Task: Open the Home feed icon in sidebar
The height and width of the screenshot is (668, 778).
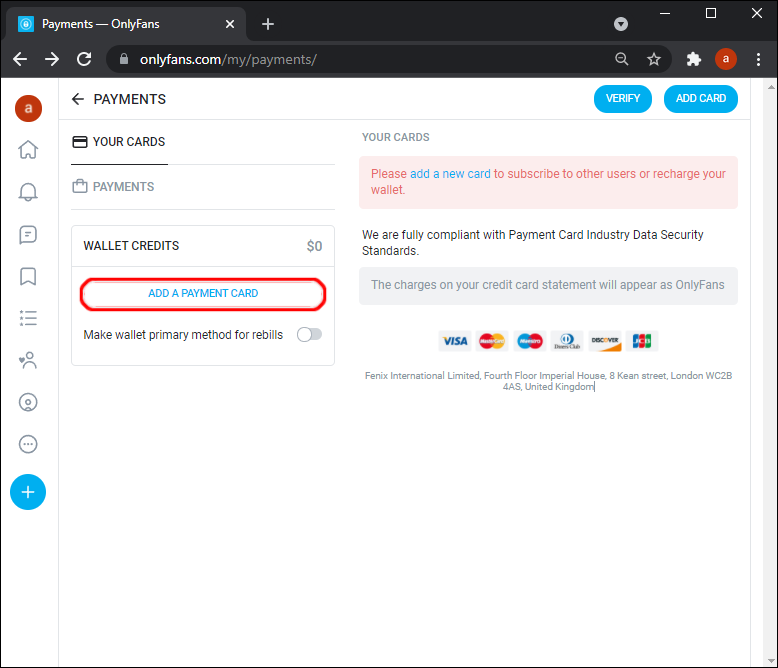Action: (28, 149)
